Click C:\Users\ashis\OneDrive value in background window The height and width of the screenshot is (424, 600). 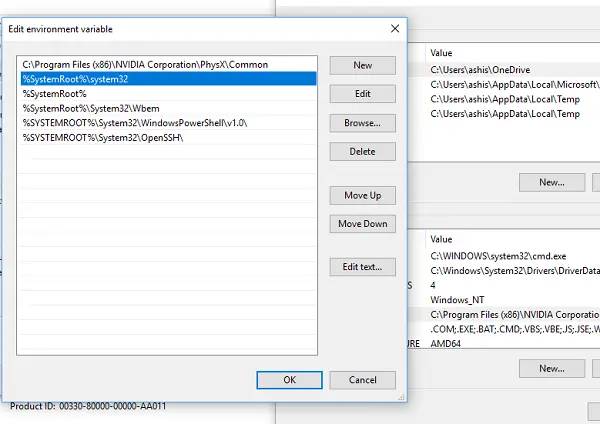(x=480, y=70)
